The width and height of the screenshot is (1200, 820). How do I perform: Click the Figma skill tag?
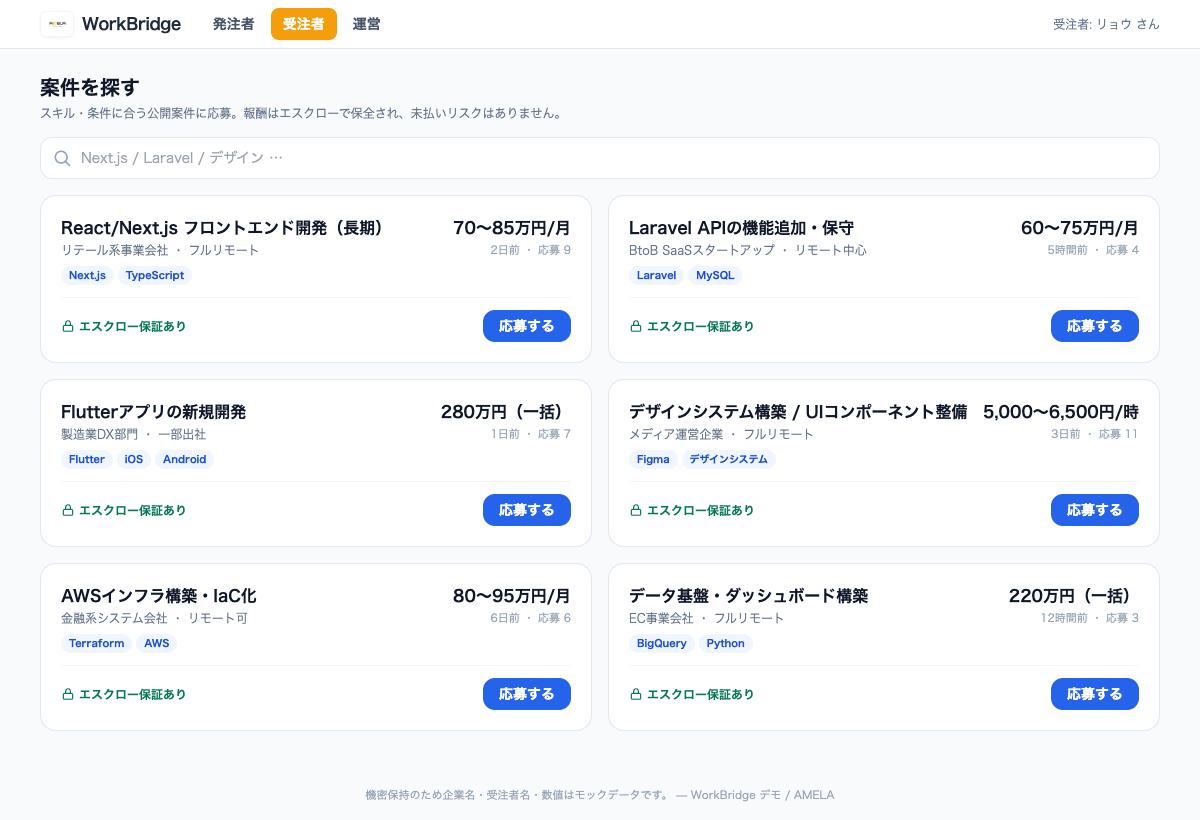[x=653, y=459]
